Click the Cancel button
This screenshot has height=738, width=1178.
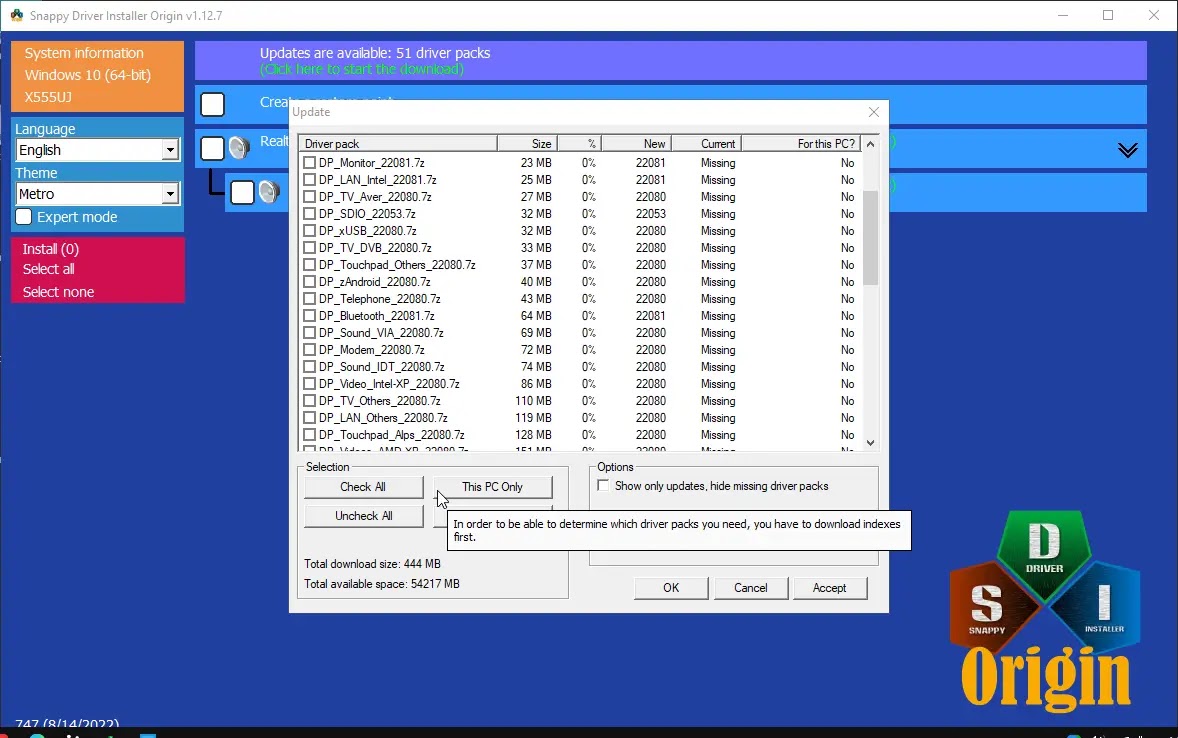pyautogui.click(x=751, y=588)
